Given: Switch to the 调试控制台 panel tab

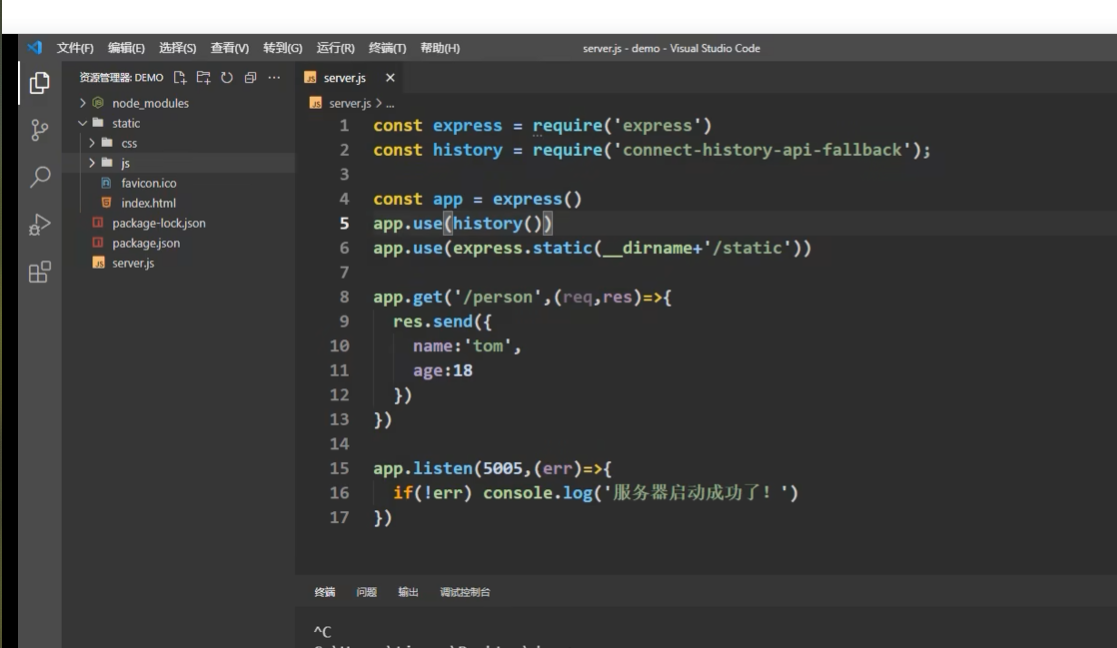Looking at the screenshot, I should (464, 592).
